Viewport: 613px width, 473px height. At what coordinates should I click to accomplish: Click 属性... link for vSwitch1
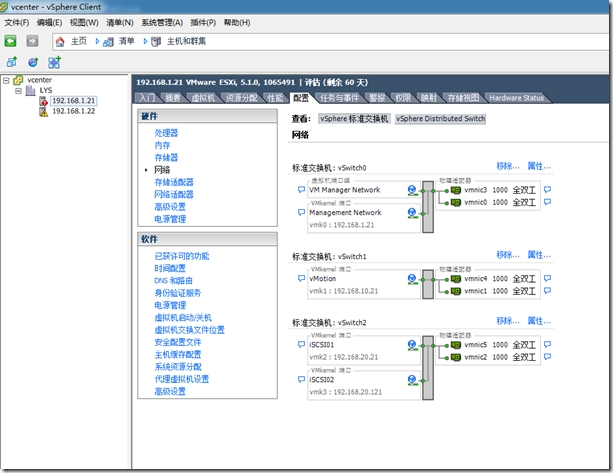[x=539, y=255]
